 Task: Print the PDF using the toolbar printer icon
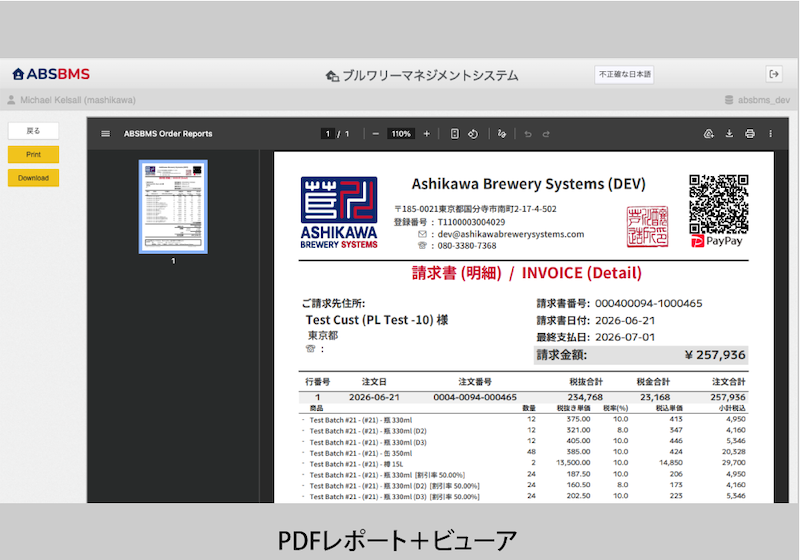[749, 134]
